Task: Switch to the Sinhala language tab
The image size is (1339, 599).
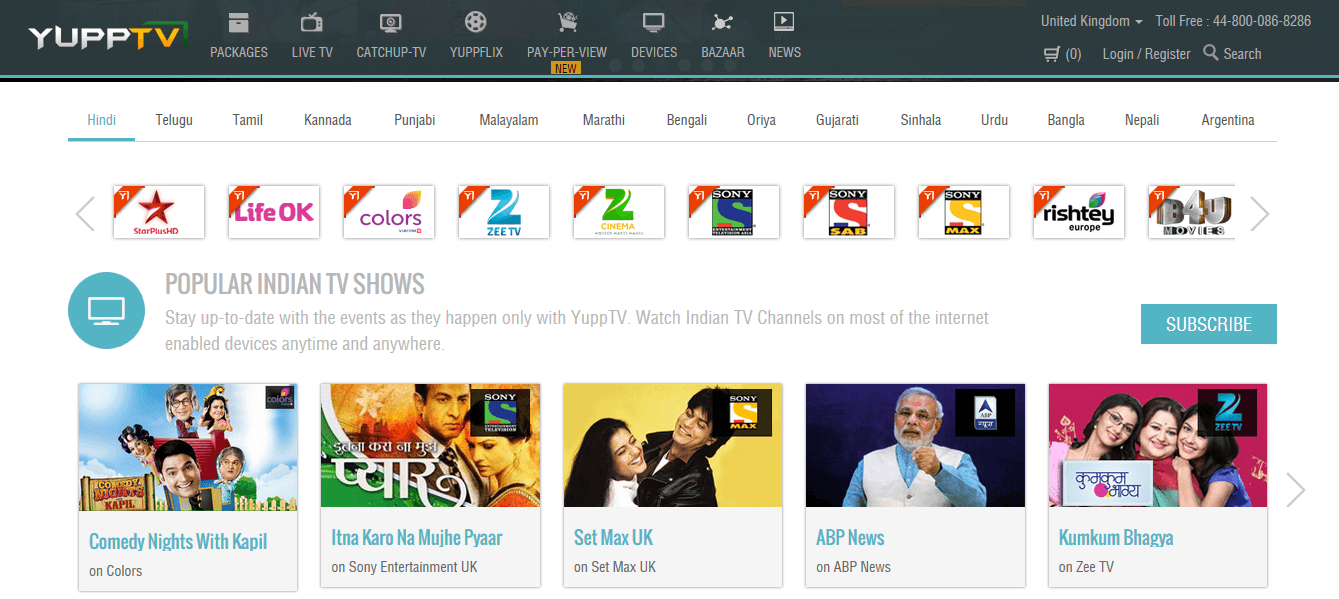Action: (x=921, y=120)
